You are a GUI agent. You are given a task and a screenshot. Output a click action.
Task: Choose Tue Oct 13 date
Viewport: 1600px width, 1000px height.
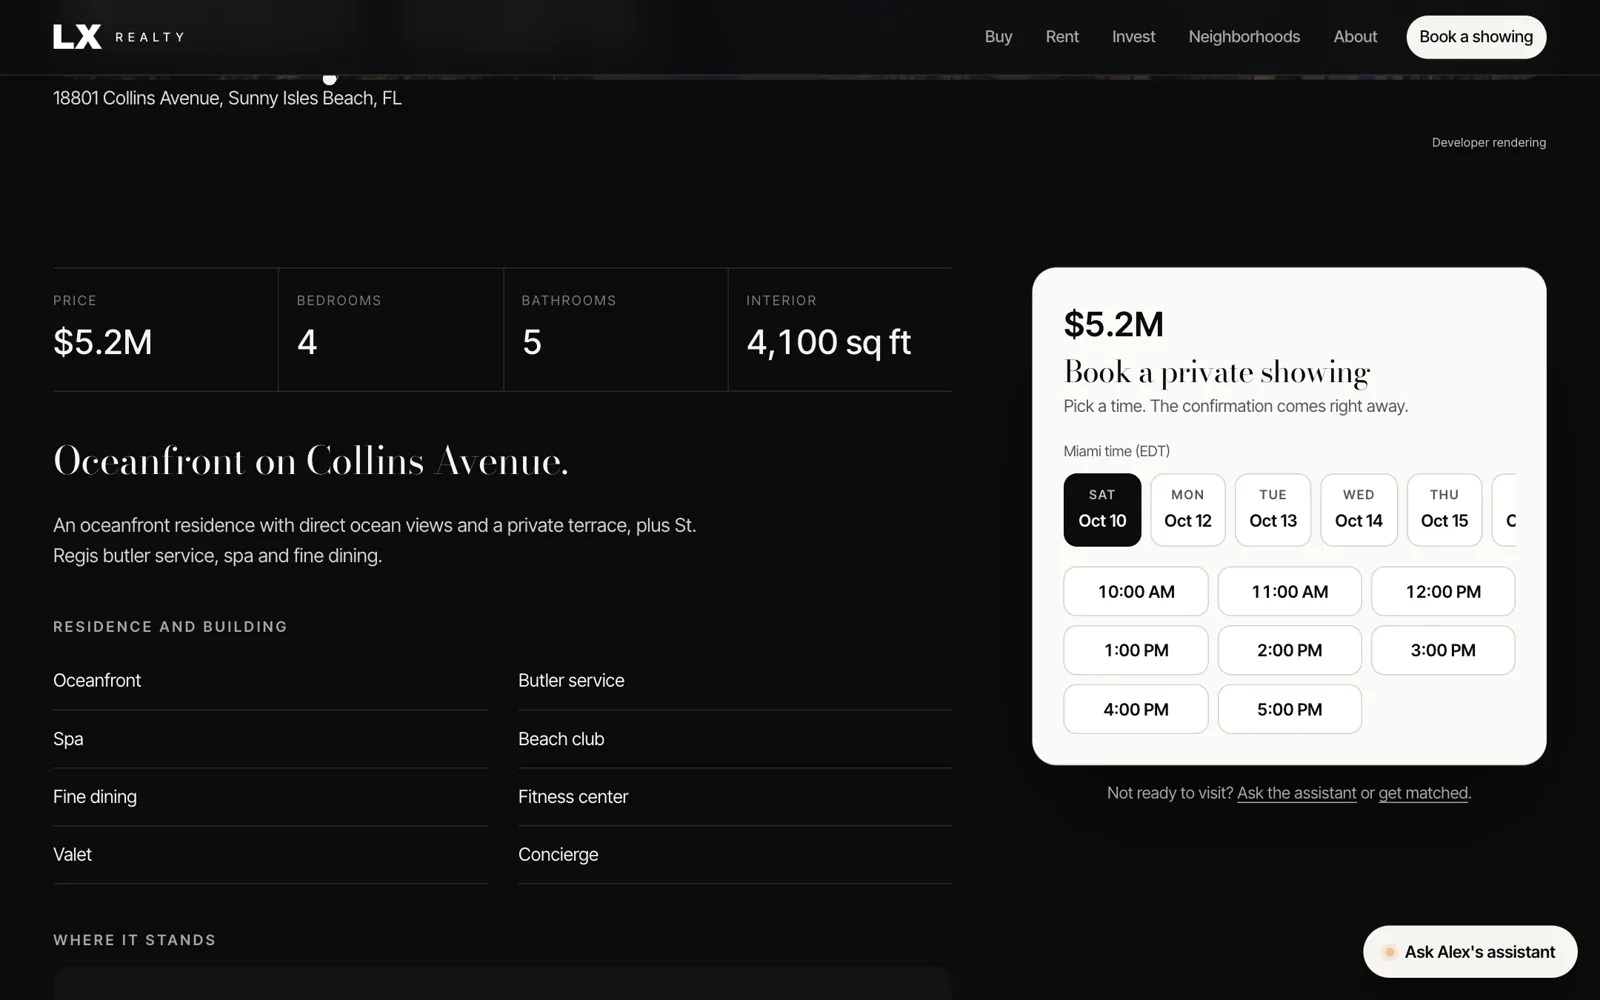(1273, 510)
